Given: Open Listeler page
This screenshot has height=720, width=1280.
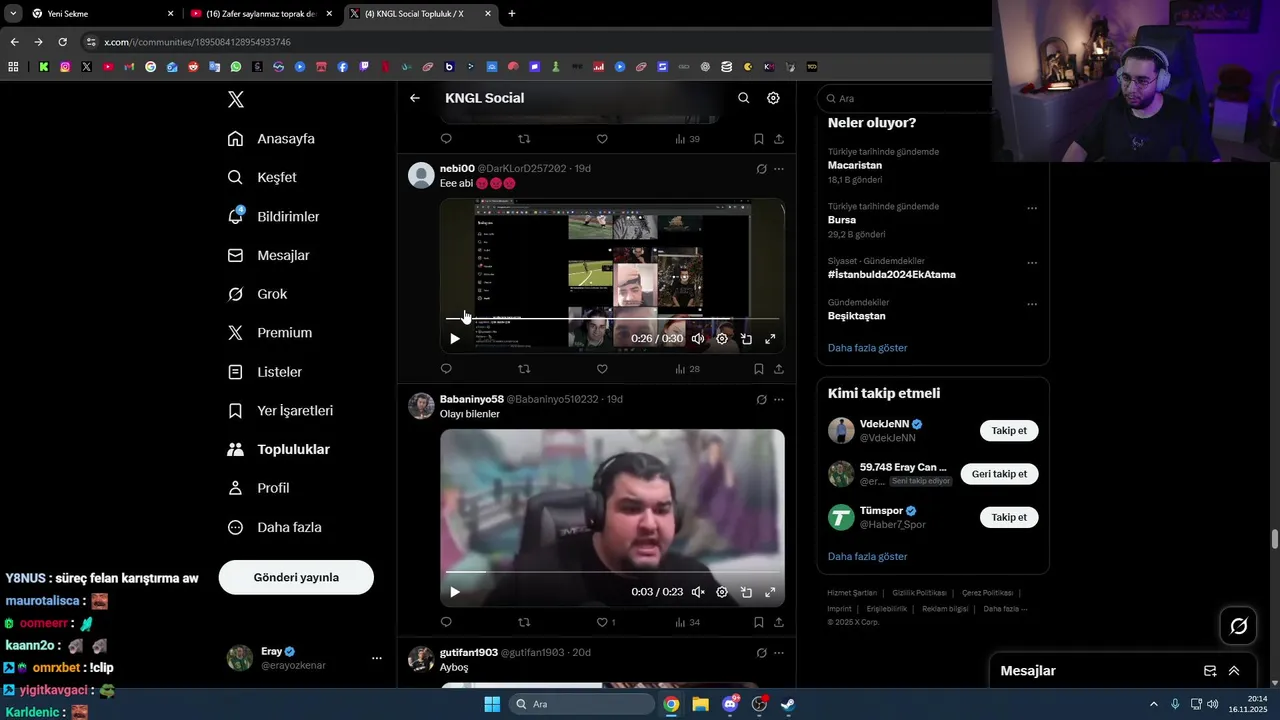Looking at the screenshot, I should 265,372.
